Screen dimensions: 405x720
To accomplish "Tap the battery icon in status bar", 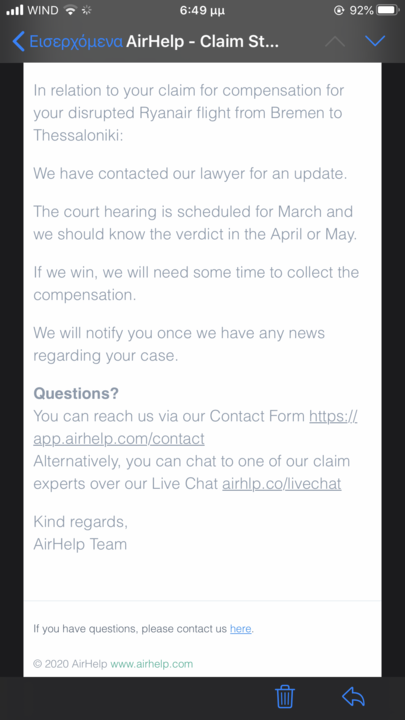I will click(x=388, y=10).
